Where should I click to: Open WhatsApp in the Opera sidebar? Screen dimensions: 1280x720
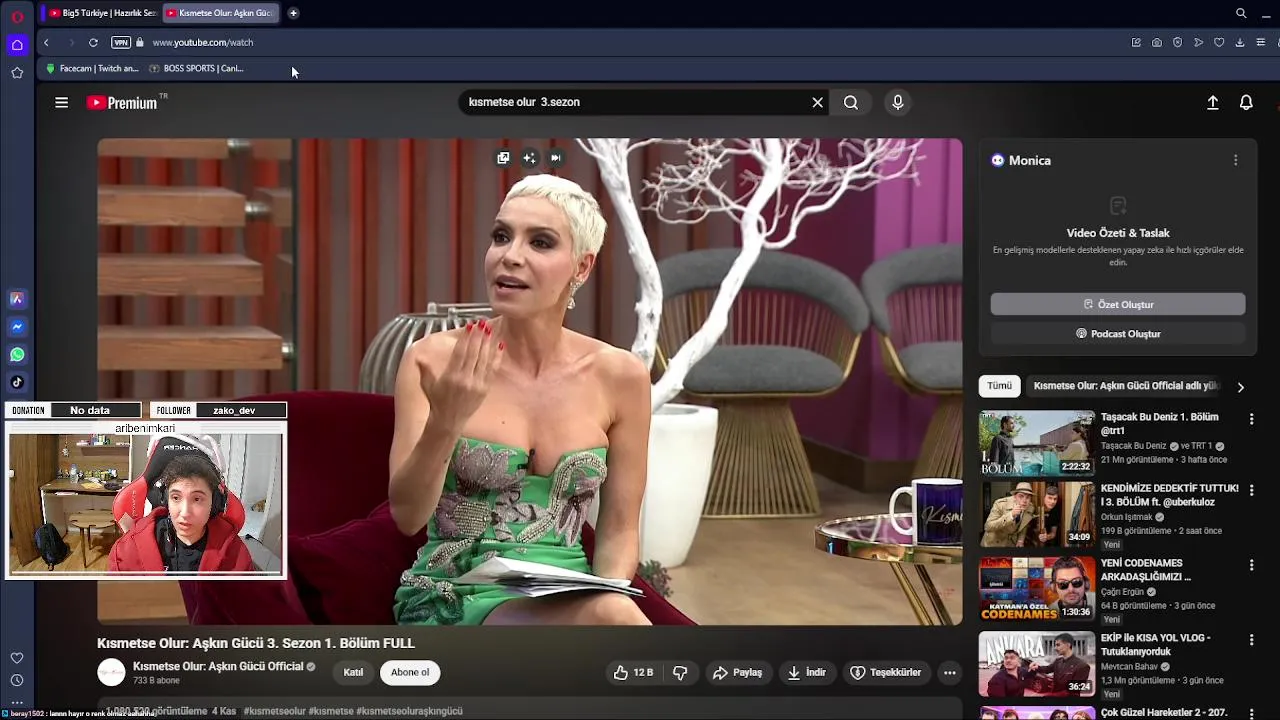[x=17, y=354]
